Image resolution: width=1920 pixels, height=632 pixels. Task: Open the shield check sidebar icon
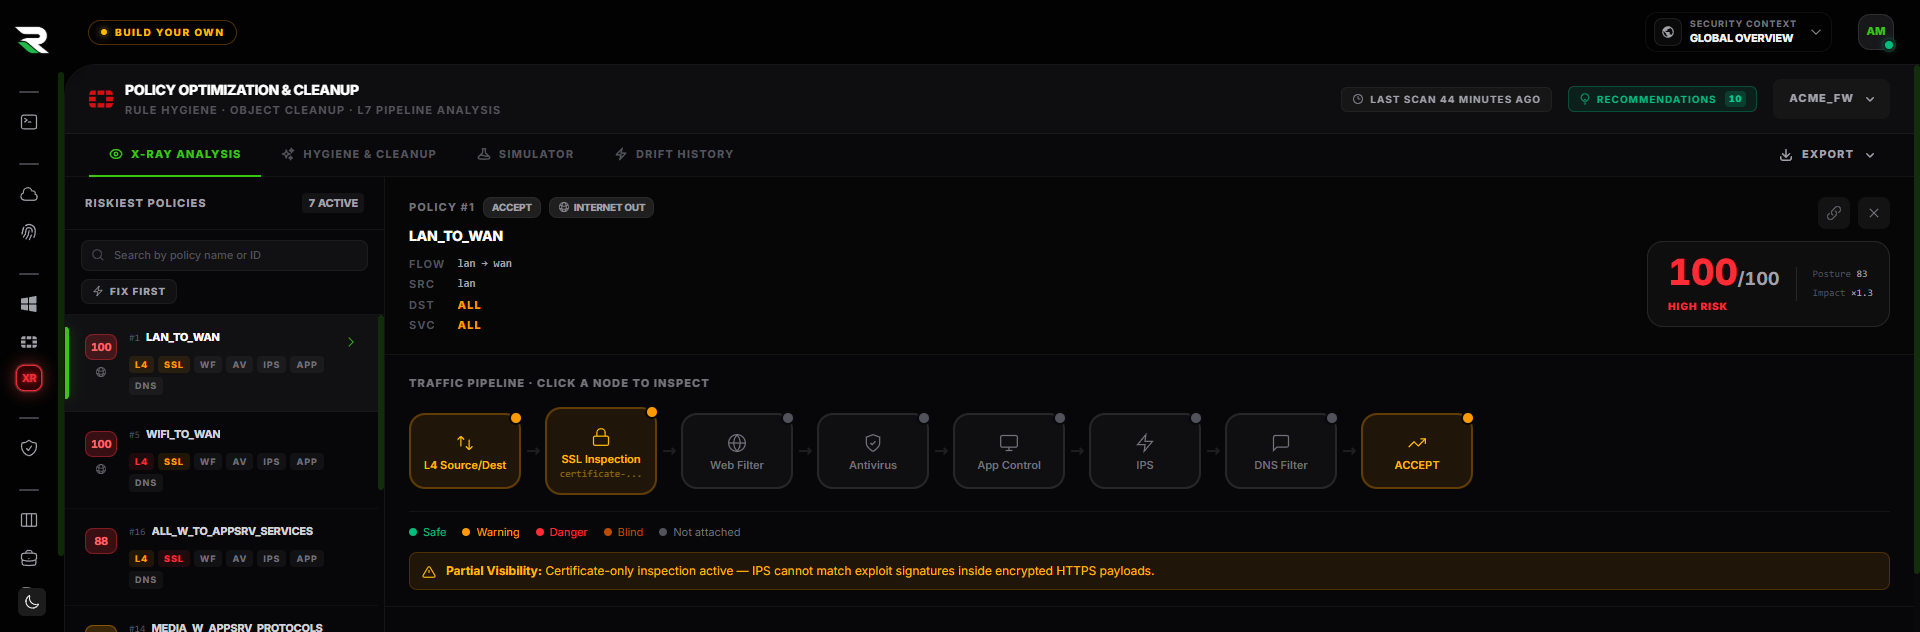point(29,448)
